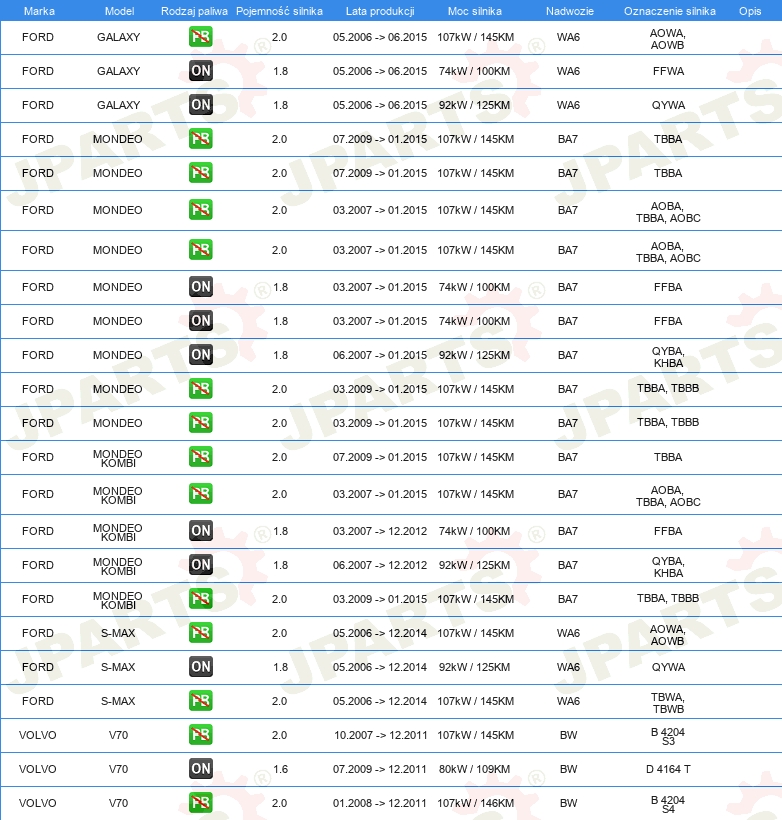Screen dimensions: 782x820
Task: Click the 06.2007 -> 12.2012 production years
Action: pyautogui.click(x=380, y=565)
